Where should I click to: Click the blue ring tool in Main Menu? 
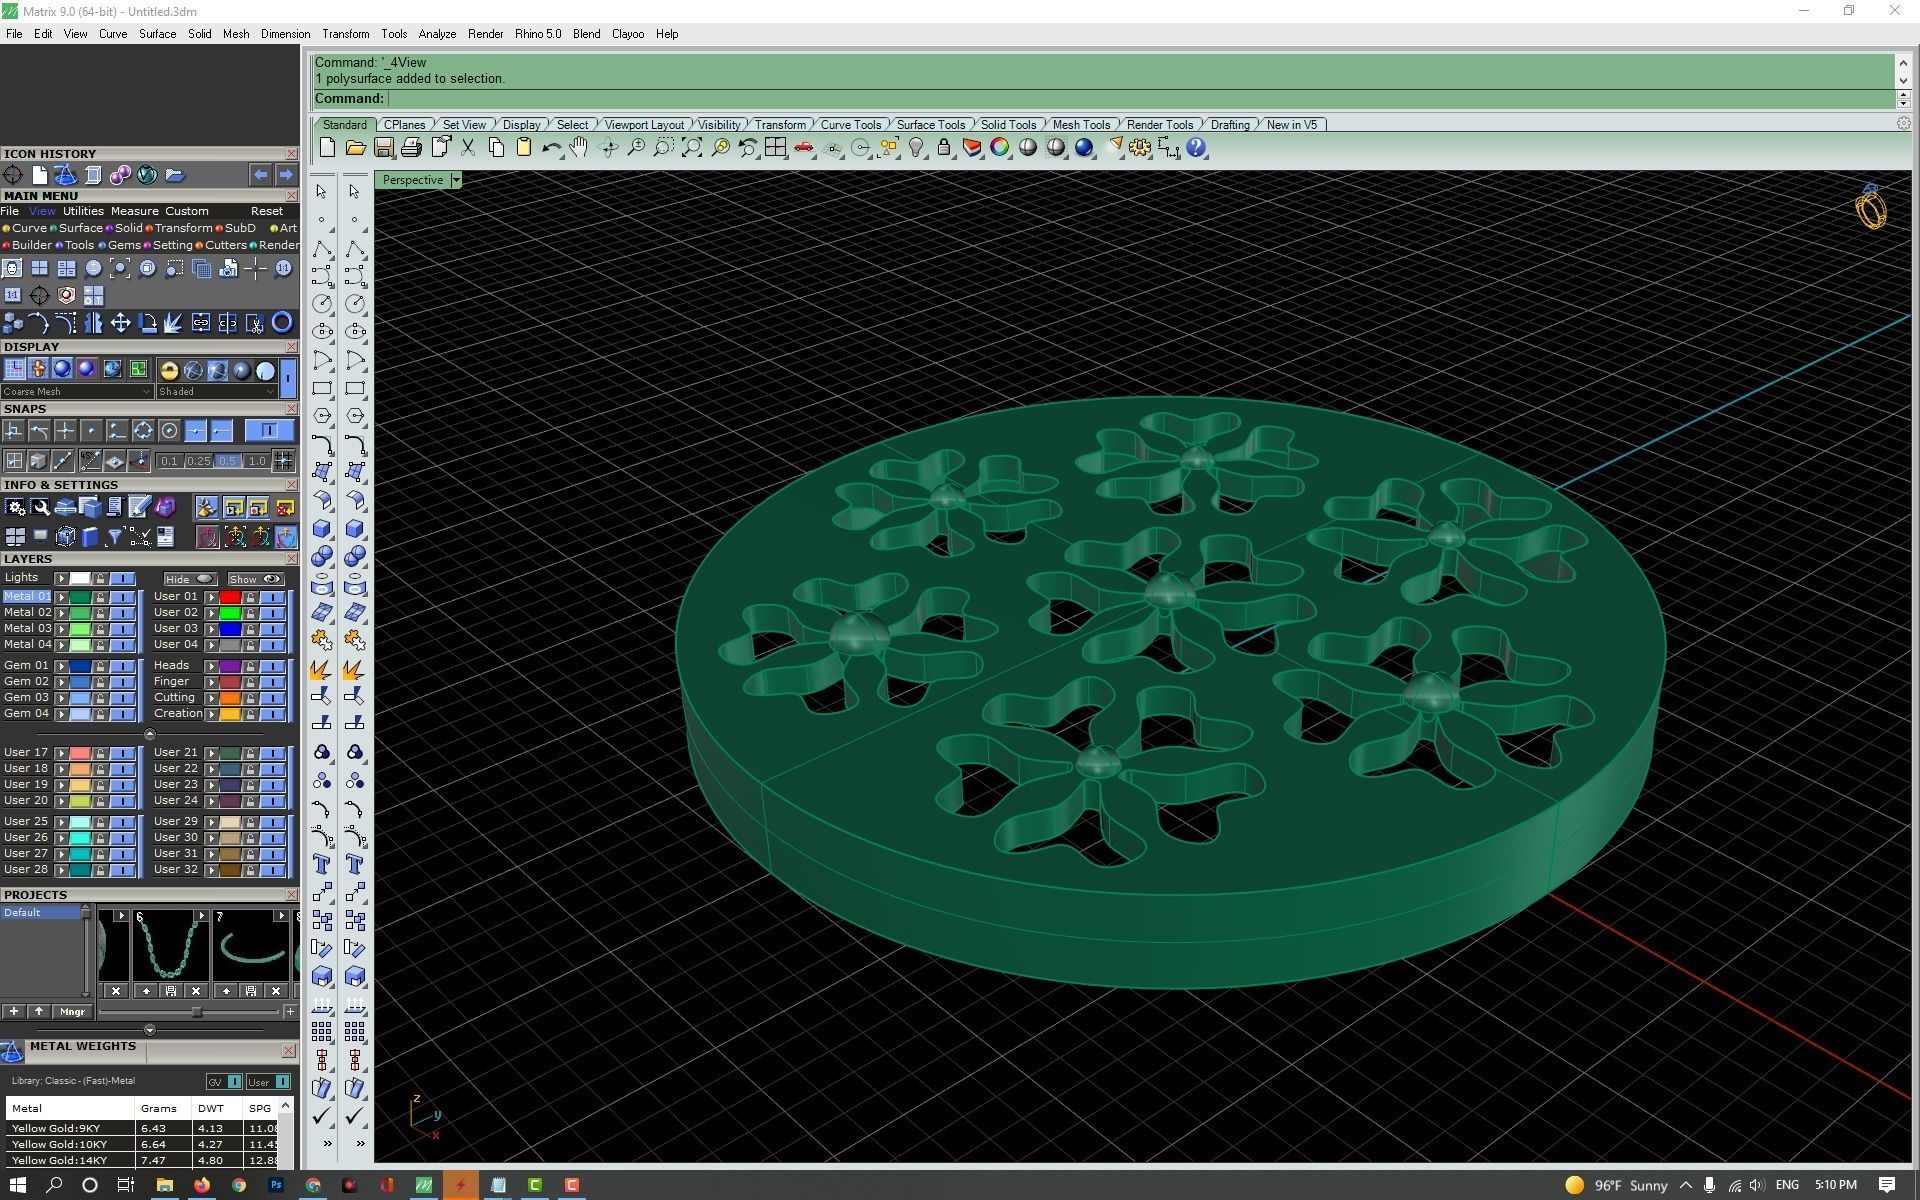(282, 322)
